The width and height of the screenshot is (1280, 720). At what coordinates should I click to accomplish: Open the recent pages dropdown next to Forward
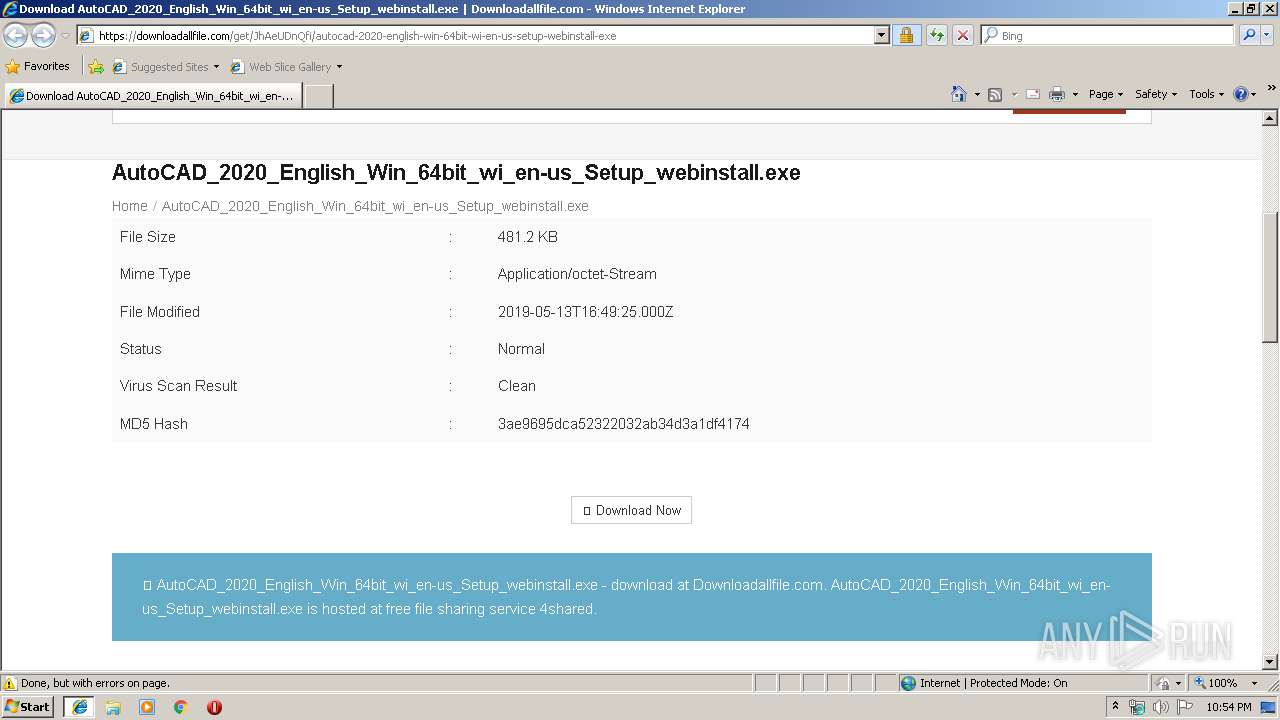pyautogui.click(x=65, y=36)
